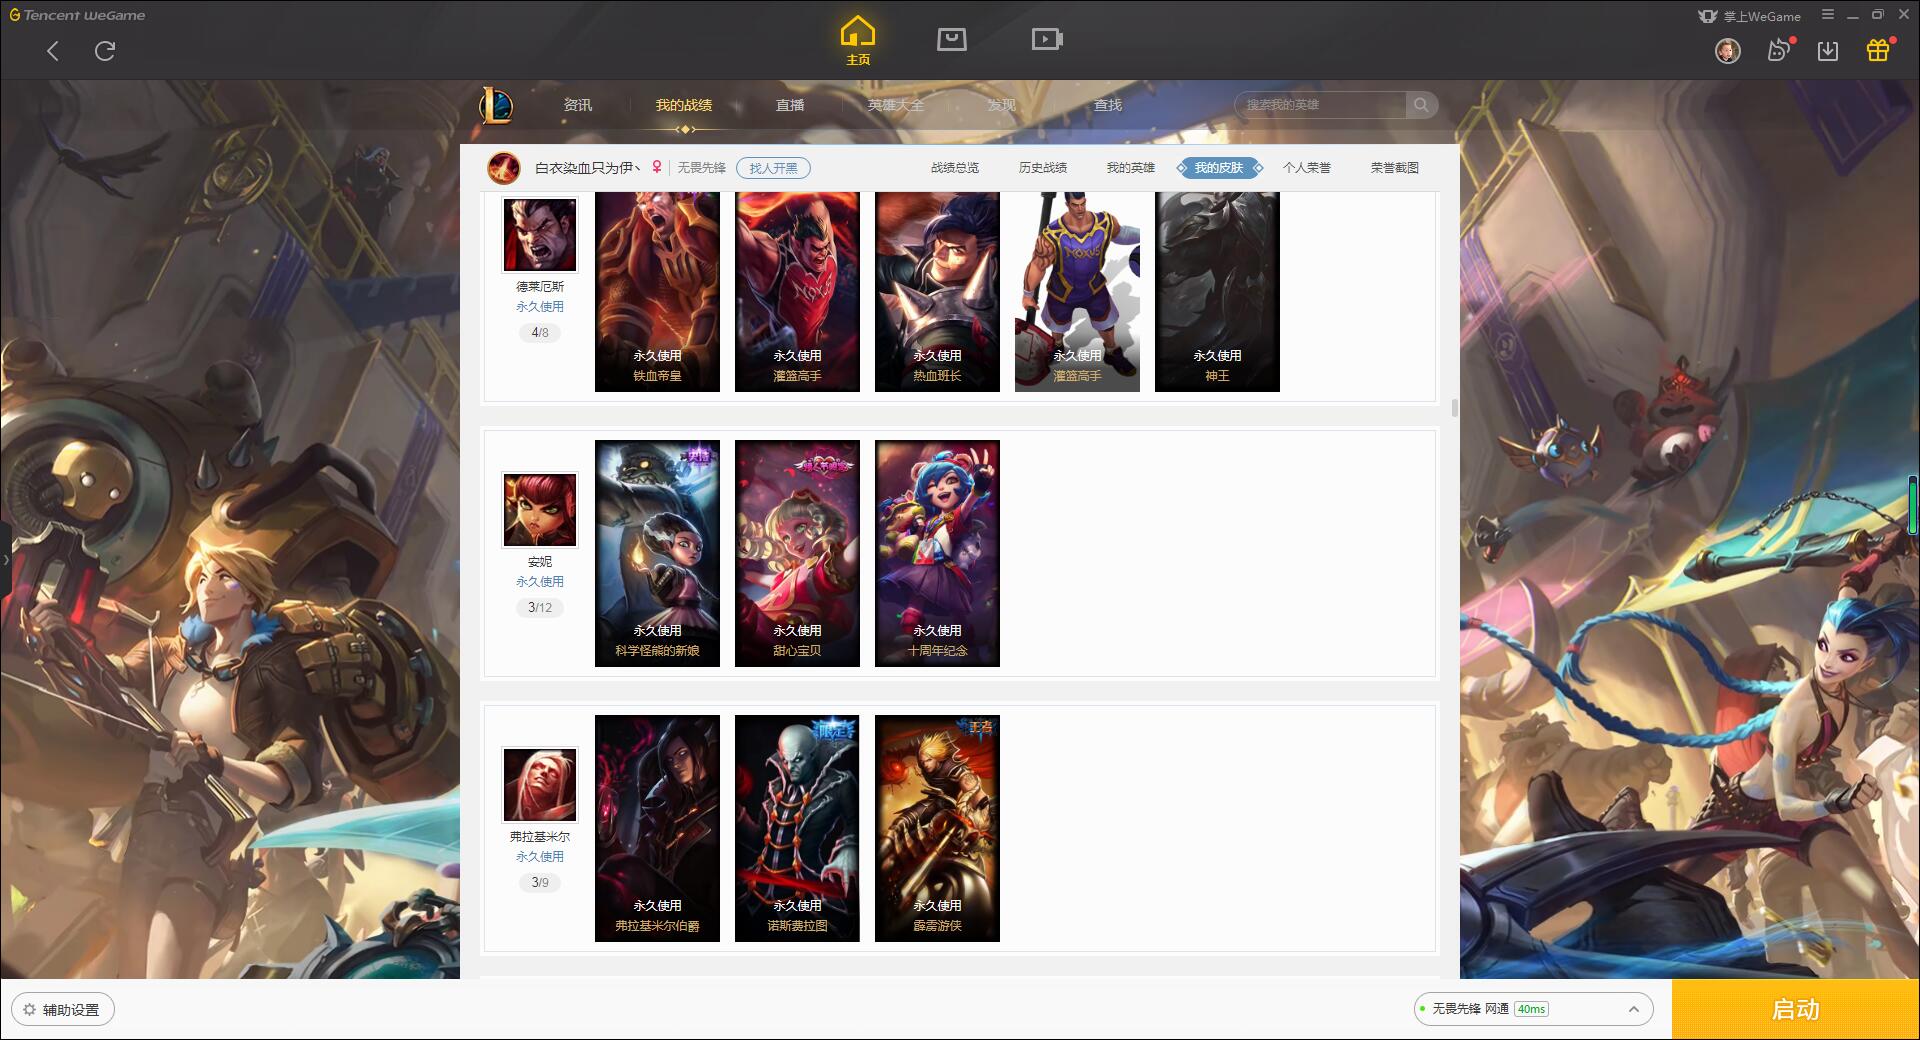Open 战绩总览 sub-tab
Screen dimensions: 1920x1040
click(x=955, y=168)
